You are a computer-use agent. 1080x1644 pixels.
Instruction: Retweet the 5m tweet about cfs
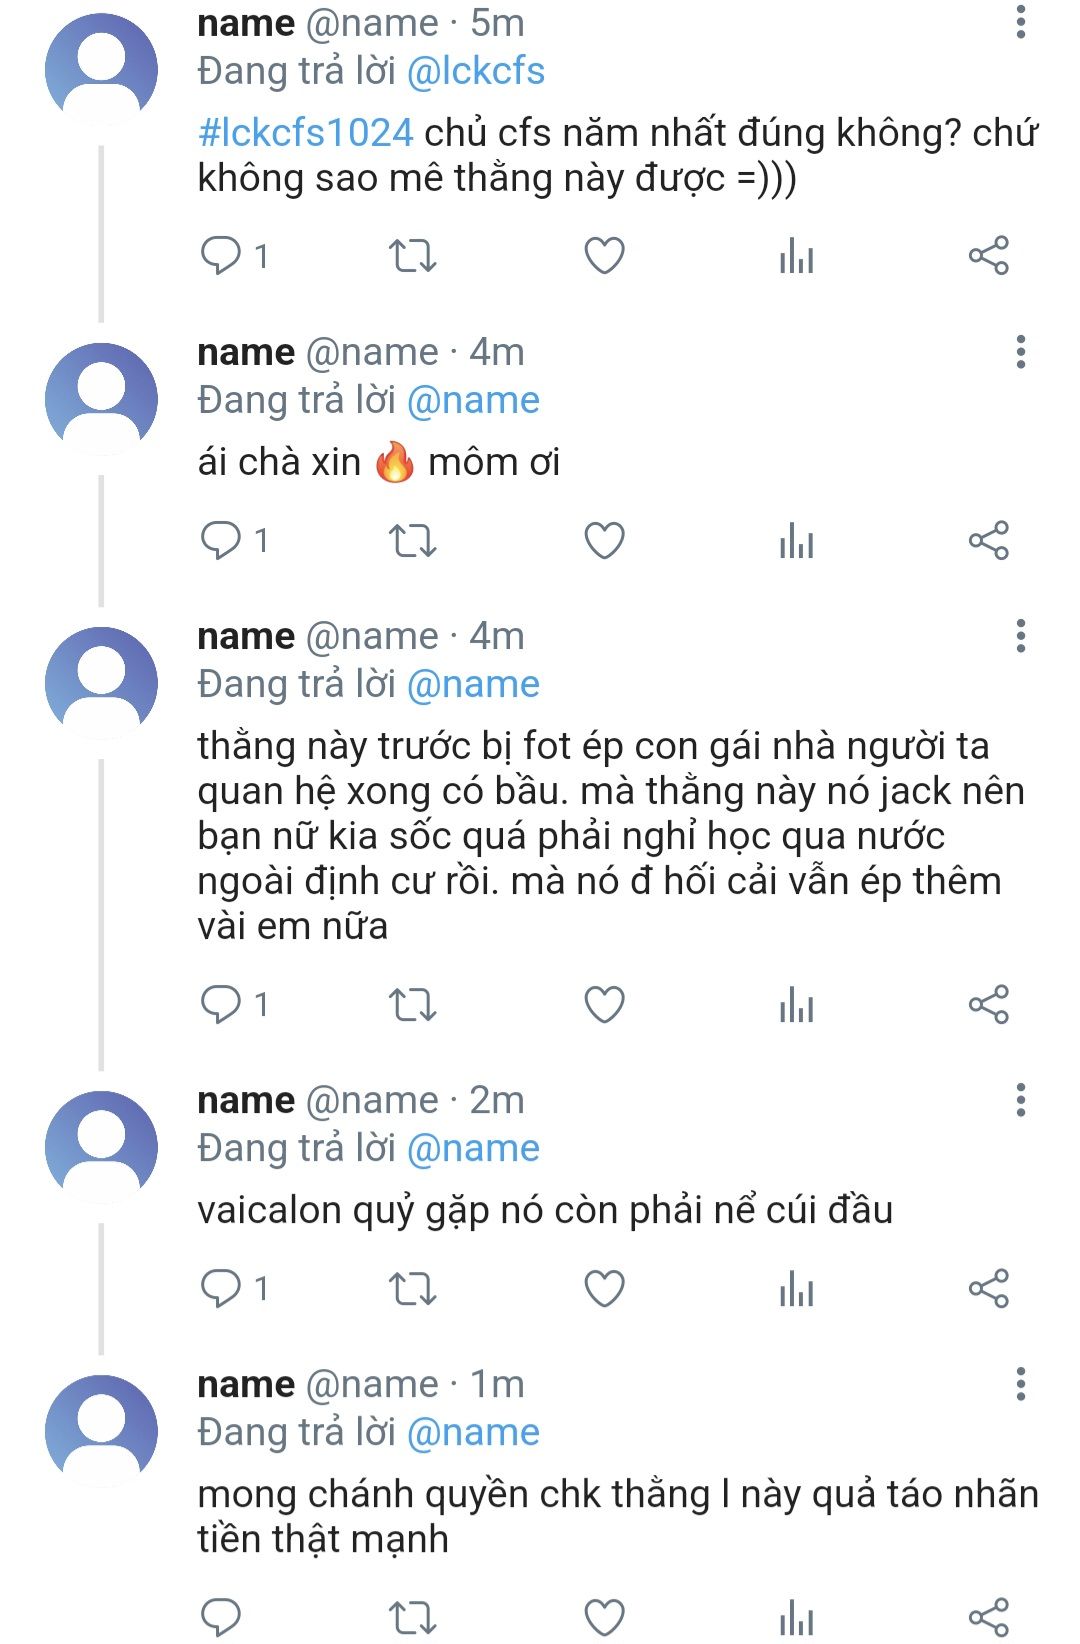[412, 256]
